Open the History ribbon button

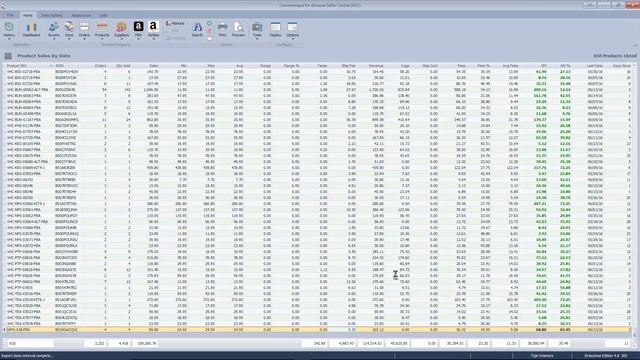point(9,30)
